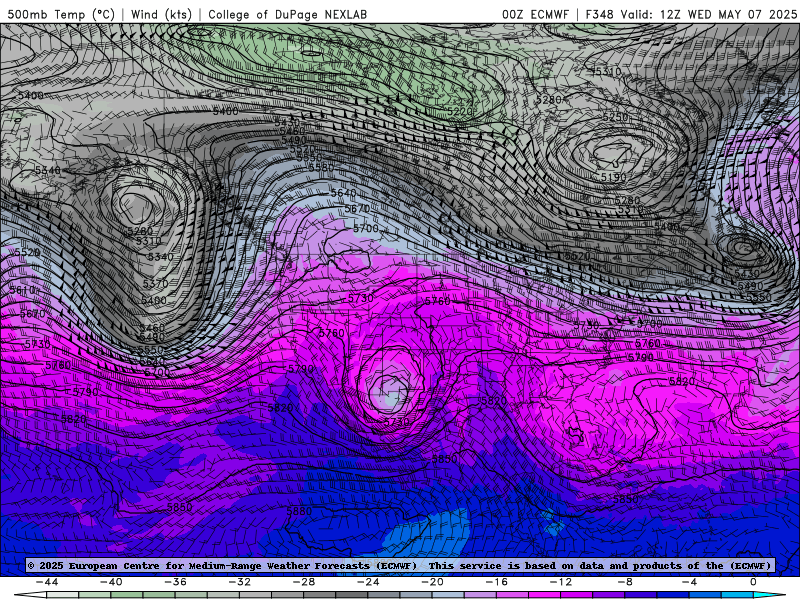
Task: Click the -12 temperature scale label
Action: click(561, 582)
